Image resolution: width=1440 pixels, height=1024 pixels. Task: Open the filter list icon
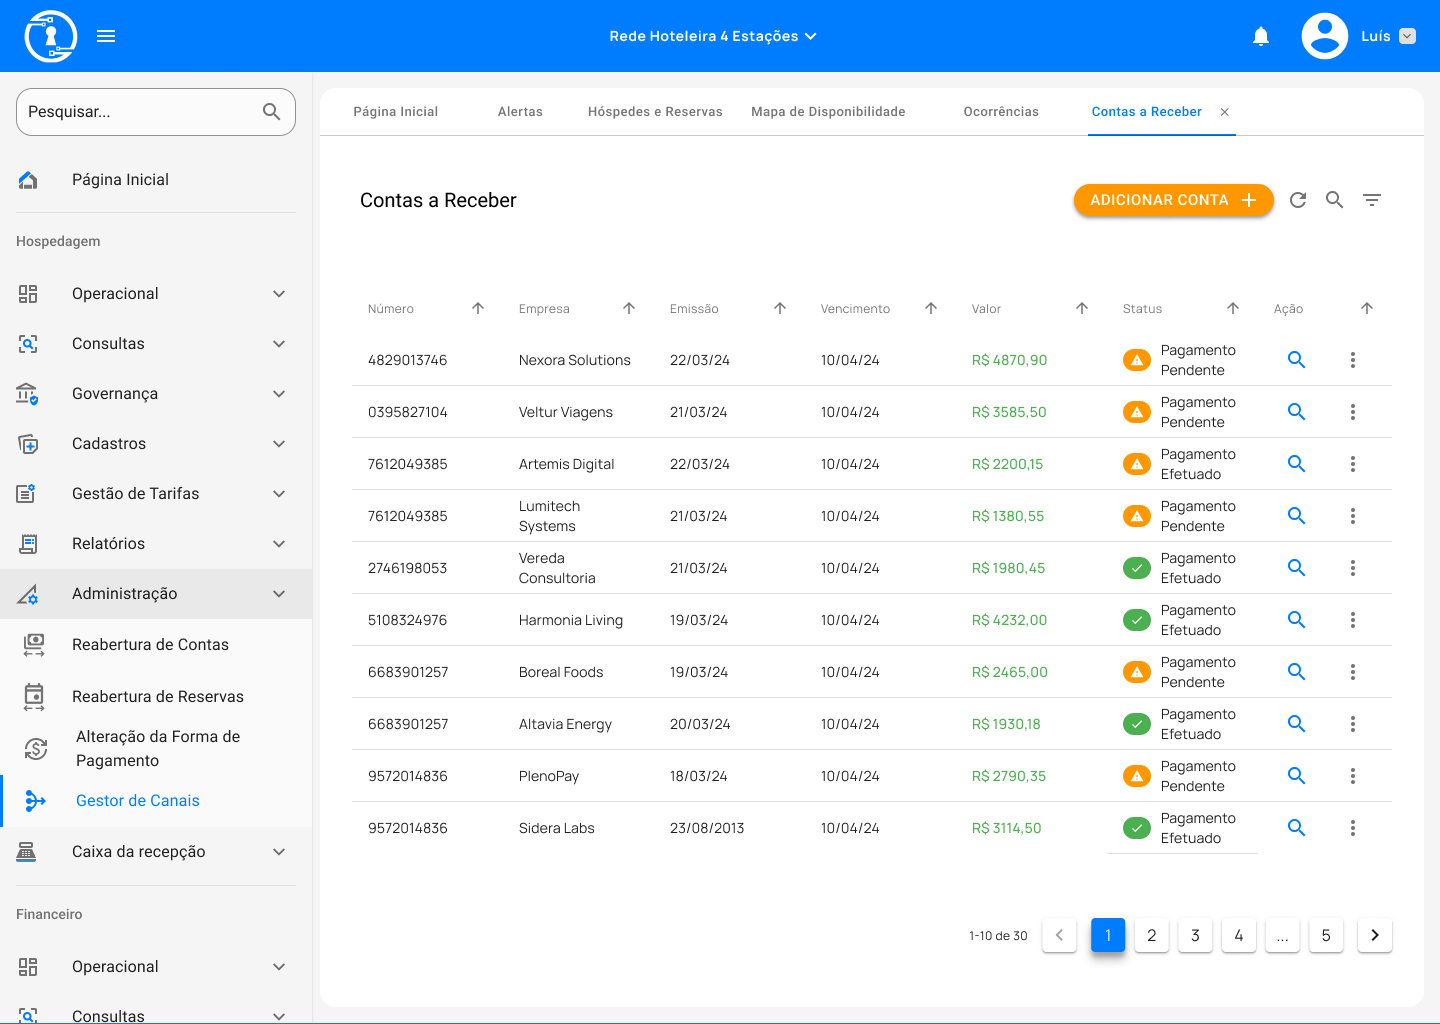(1372, 200)
